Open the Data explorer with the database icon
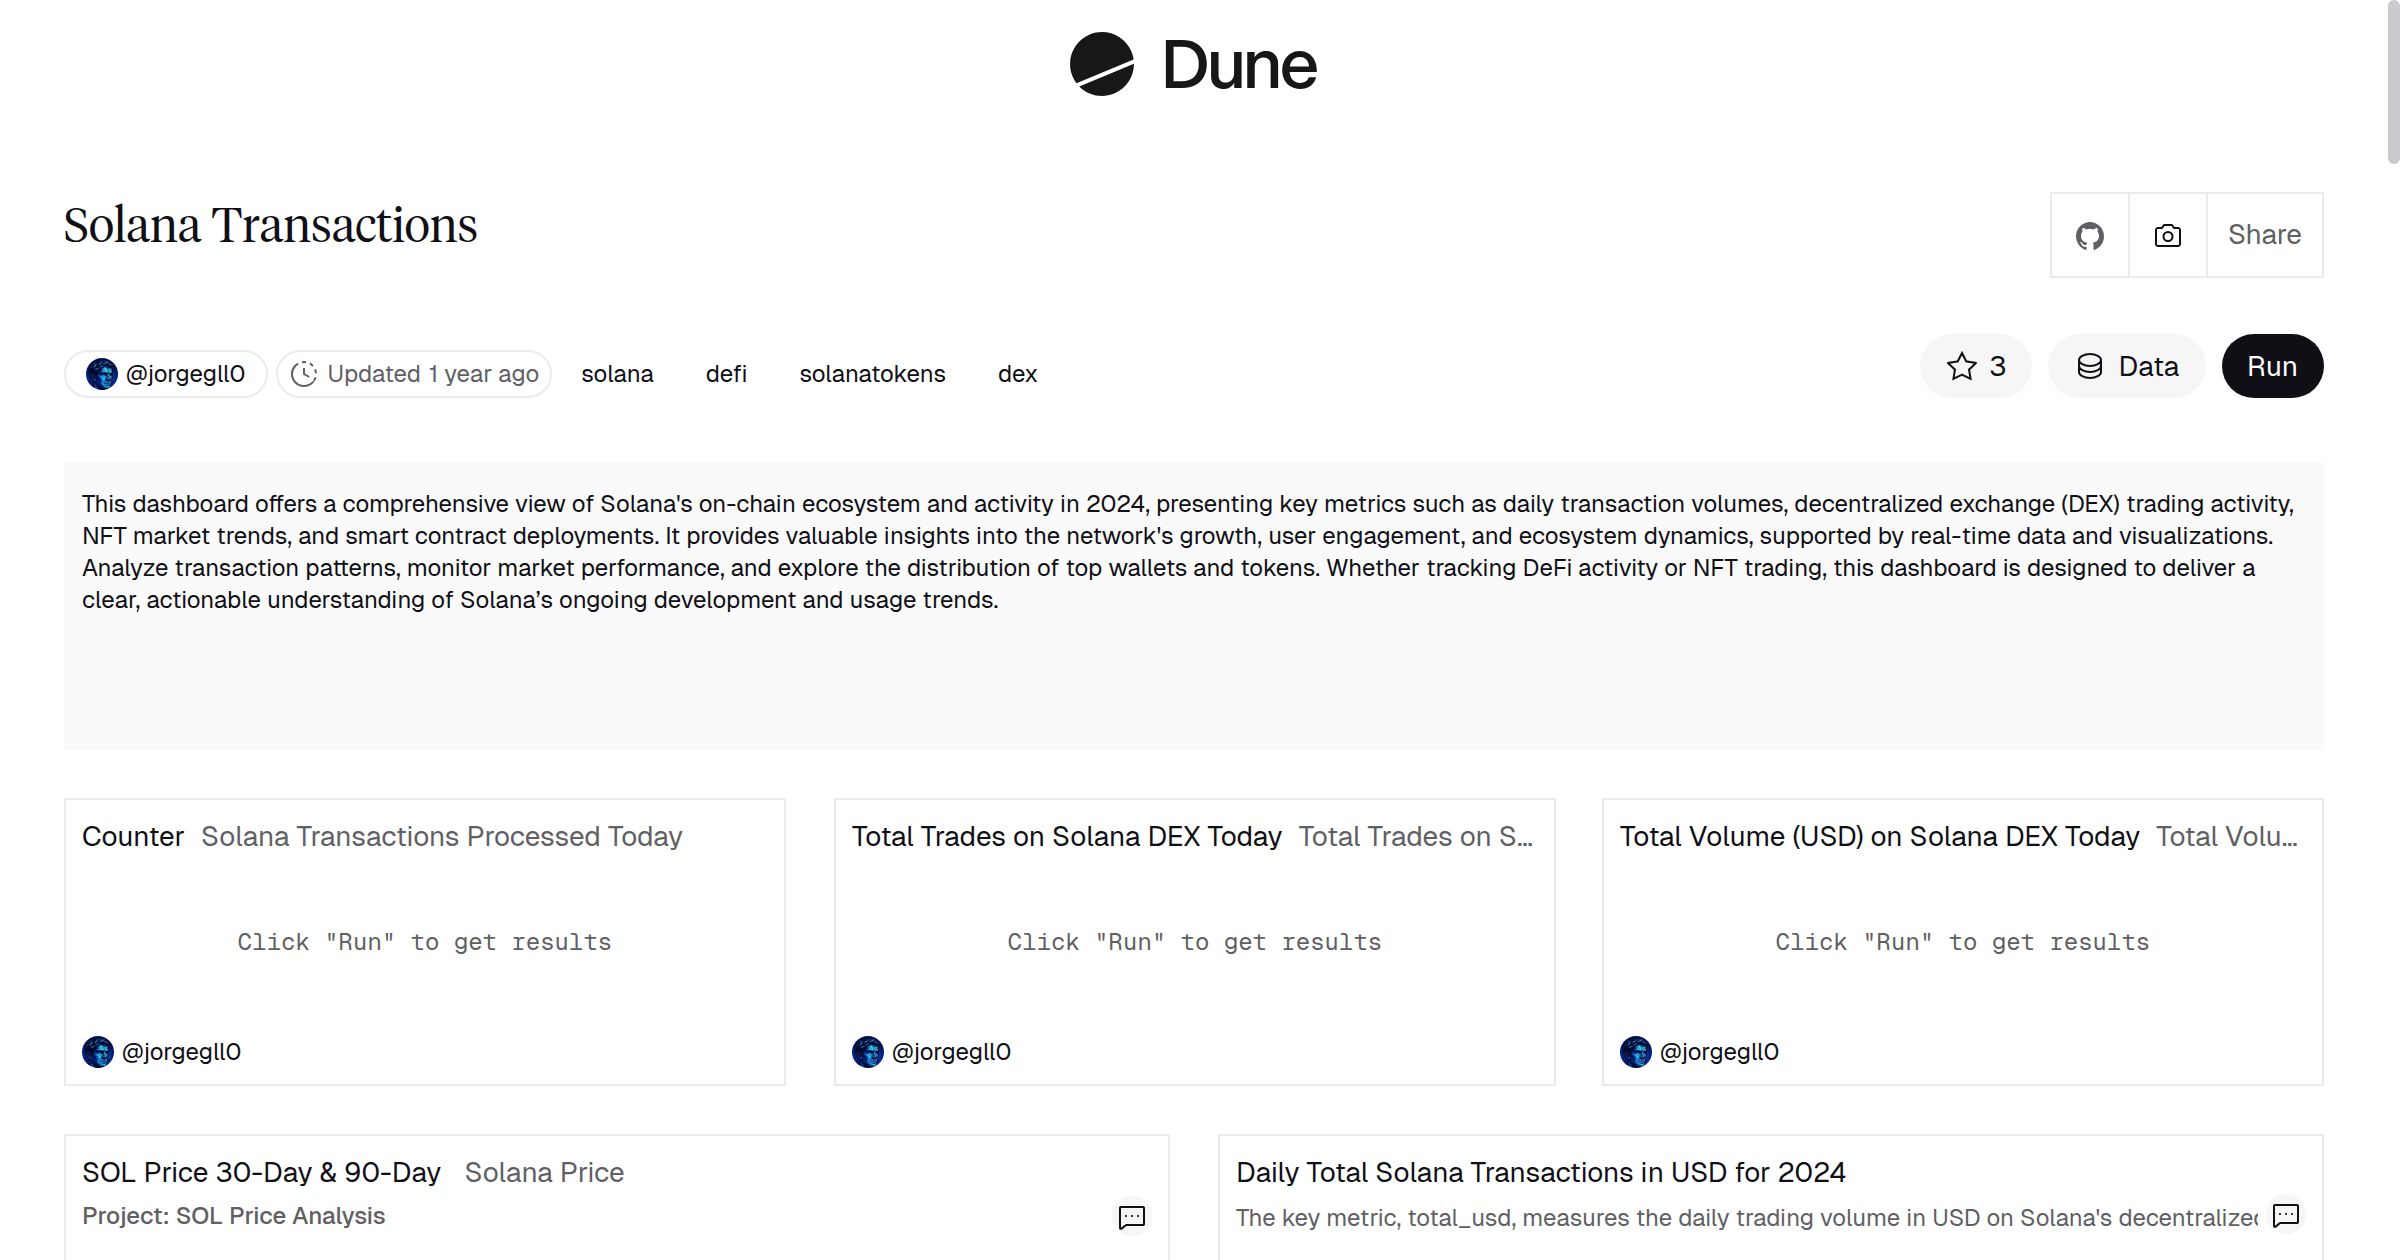This screenshot has height=1260, width=2400. click(2126, 365)
